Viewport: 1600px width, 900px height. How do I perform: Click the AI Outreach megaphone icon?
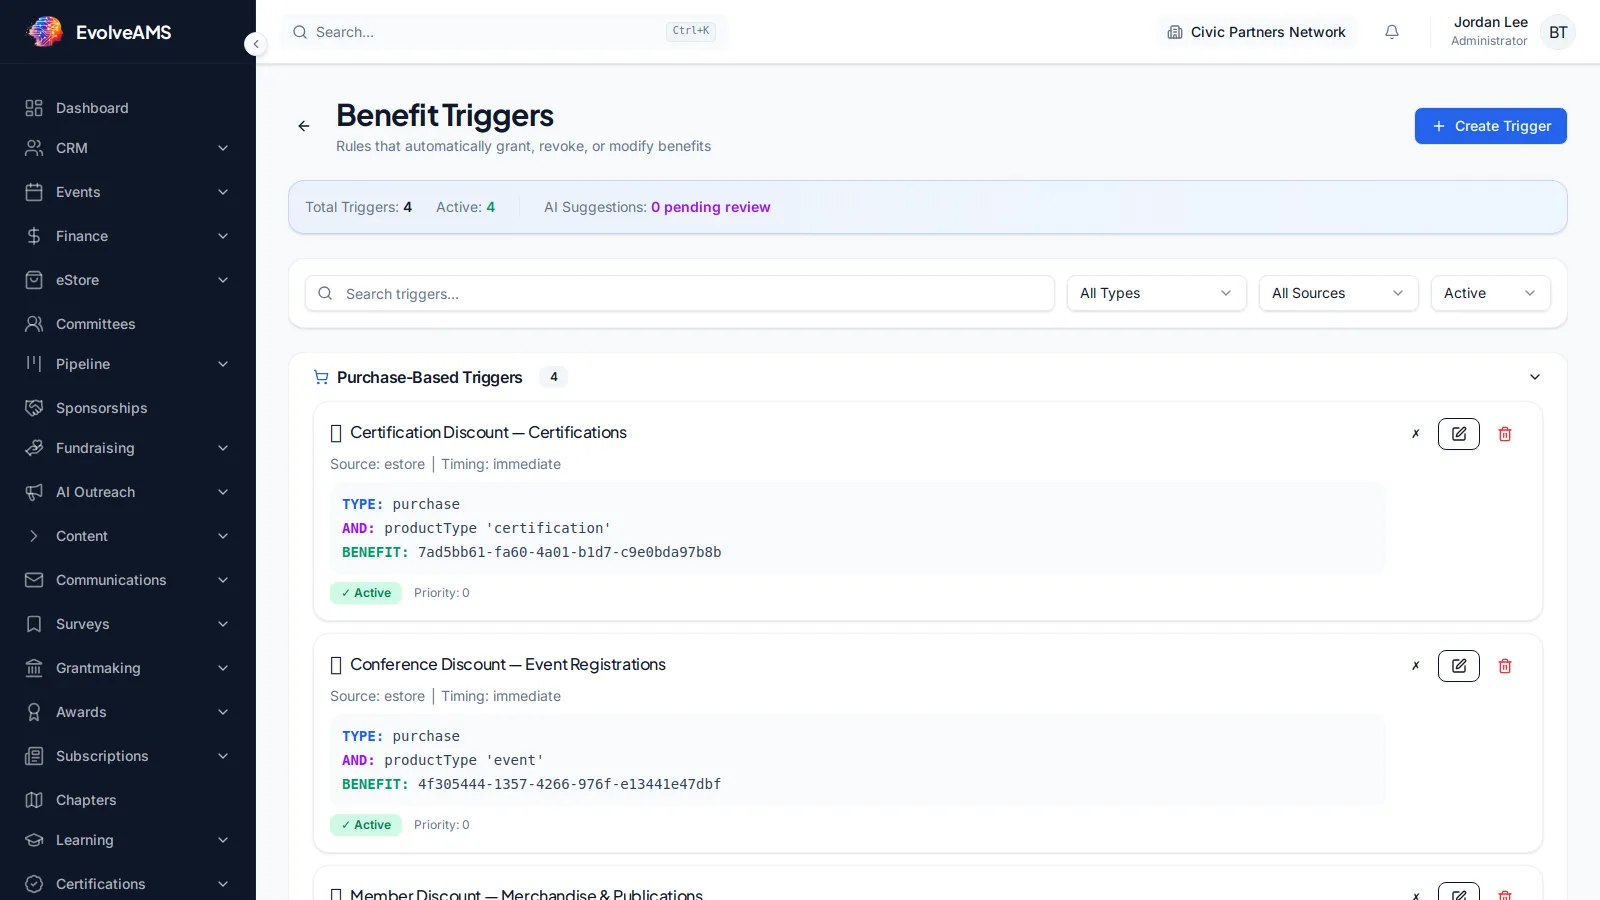[34, 492]
